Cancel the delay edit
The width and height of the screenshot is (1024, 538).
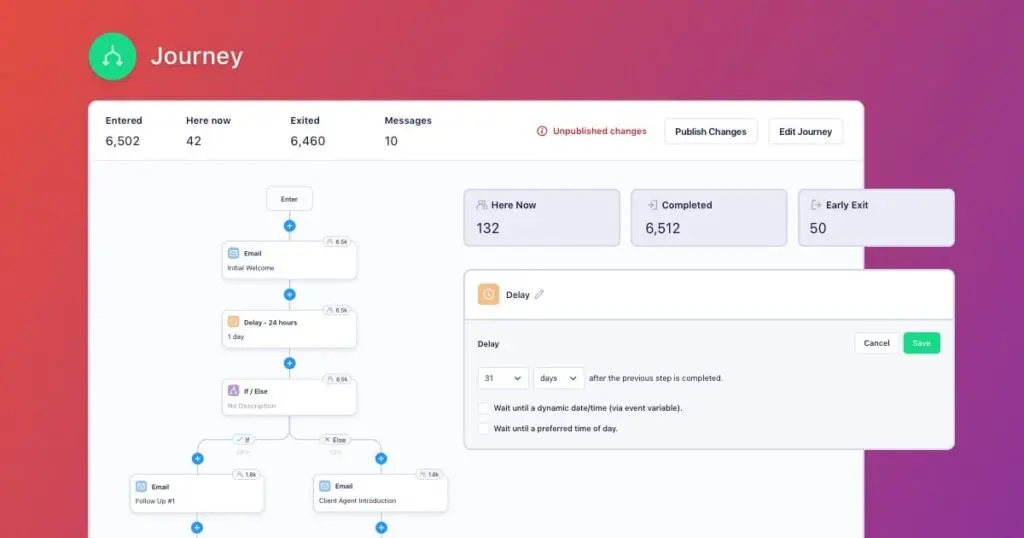(x=876, y=343)
